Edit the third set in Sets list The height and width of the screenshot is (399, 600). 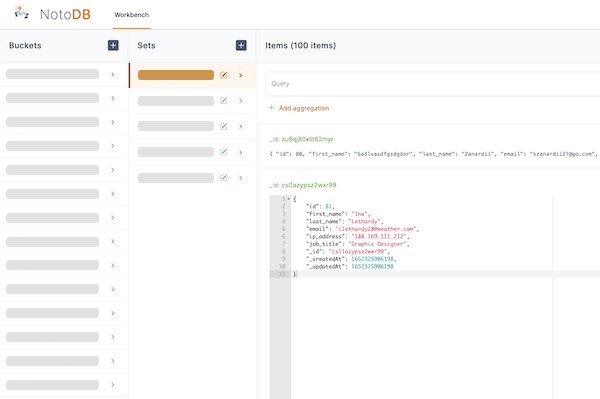224,126
